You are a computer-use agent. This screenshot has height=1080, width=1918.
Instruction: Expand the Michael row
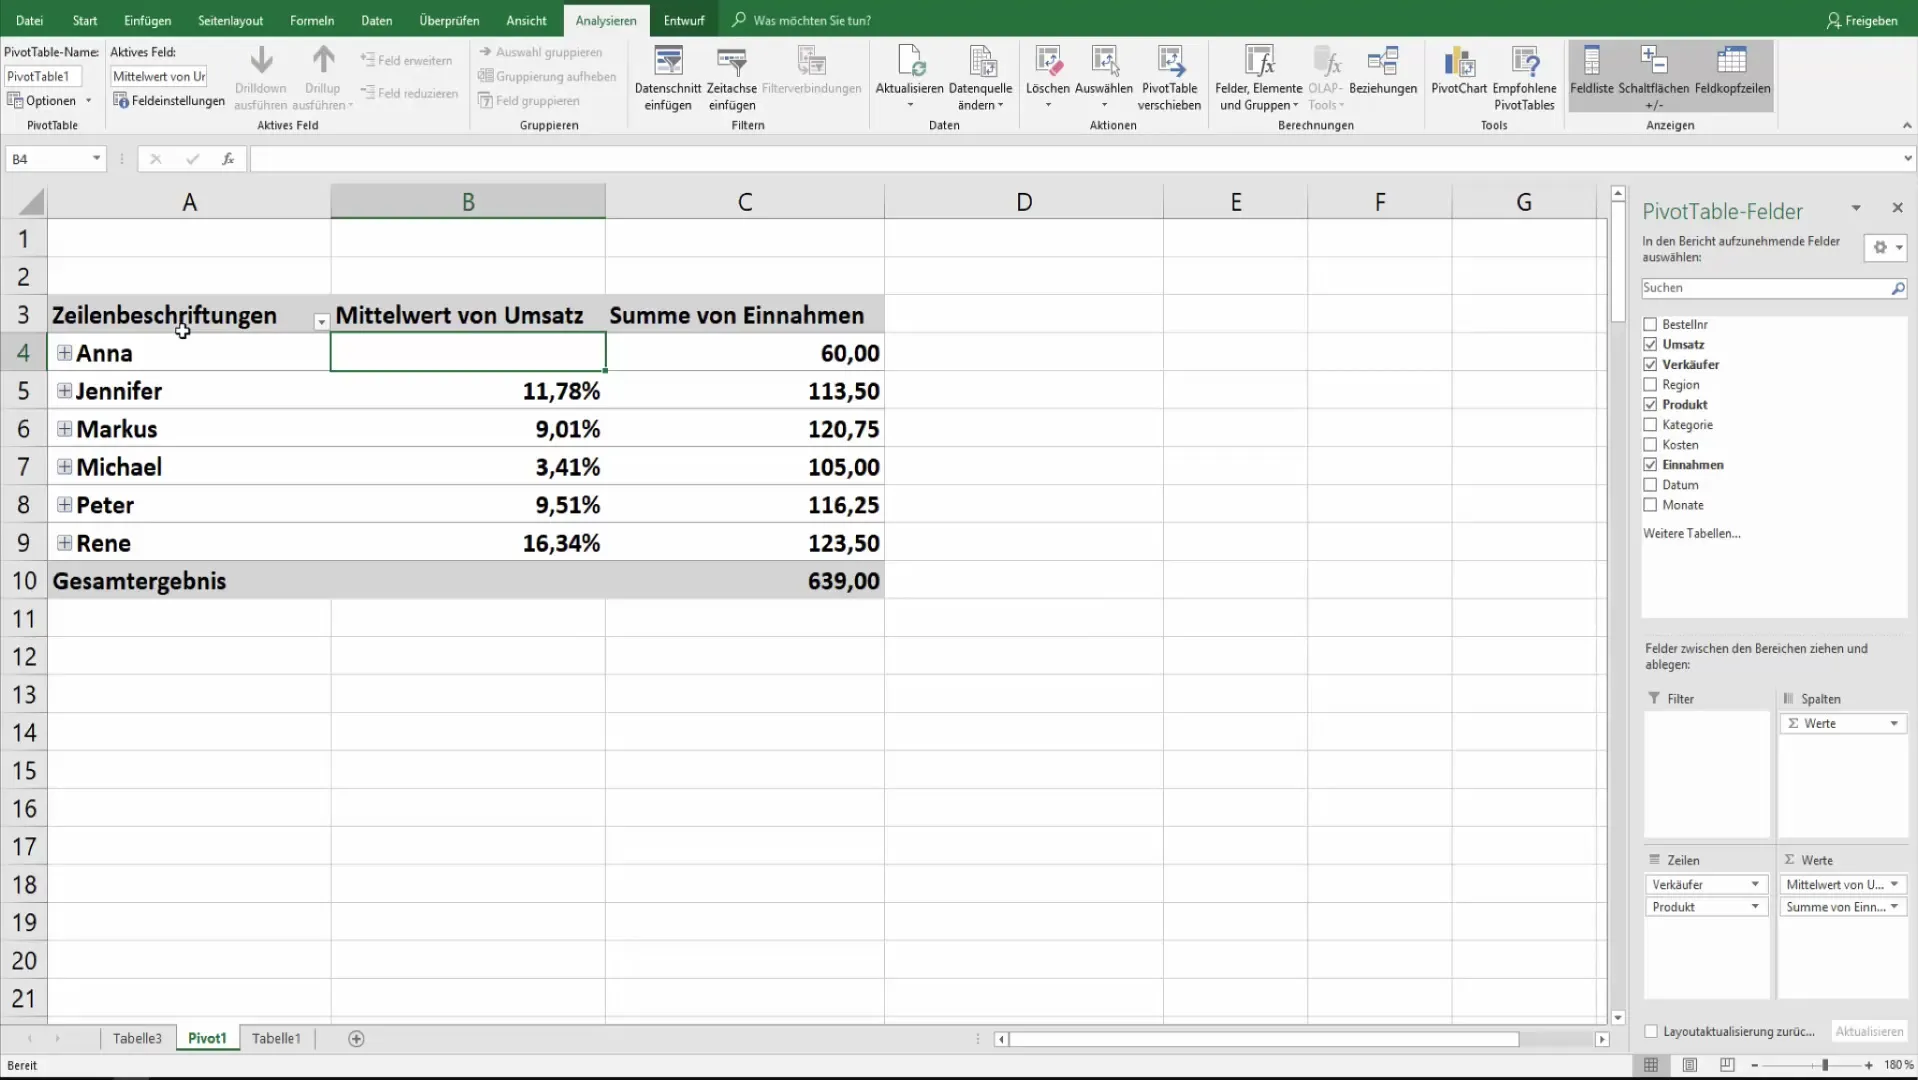pyautogui.click(x=64, y=467)
